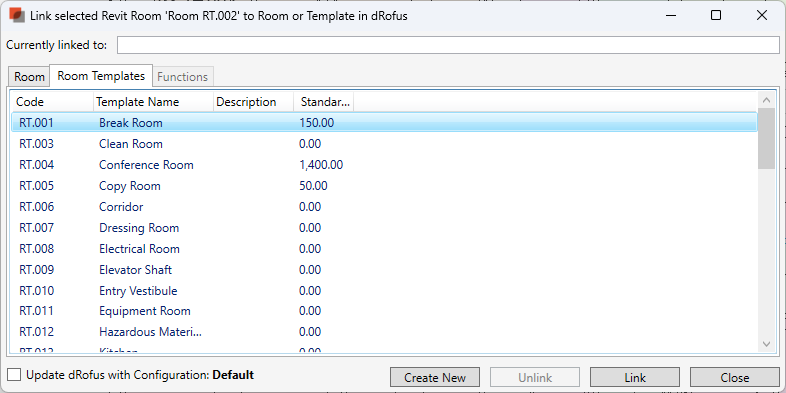Choose the Equipment Room row
The height and width of the screenshot is (393, 786).
coord(384,311)
